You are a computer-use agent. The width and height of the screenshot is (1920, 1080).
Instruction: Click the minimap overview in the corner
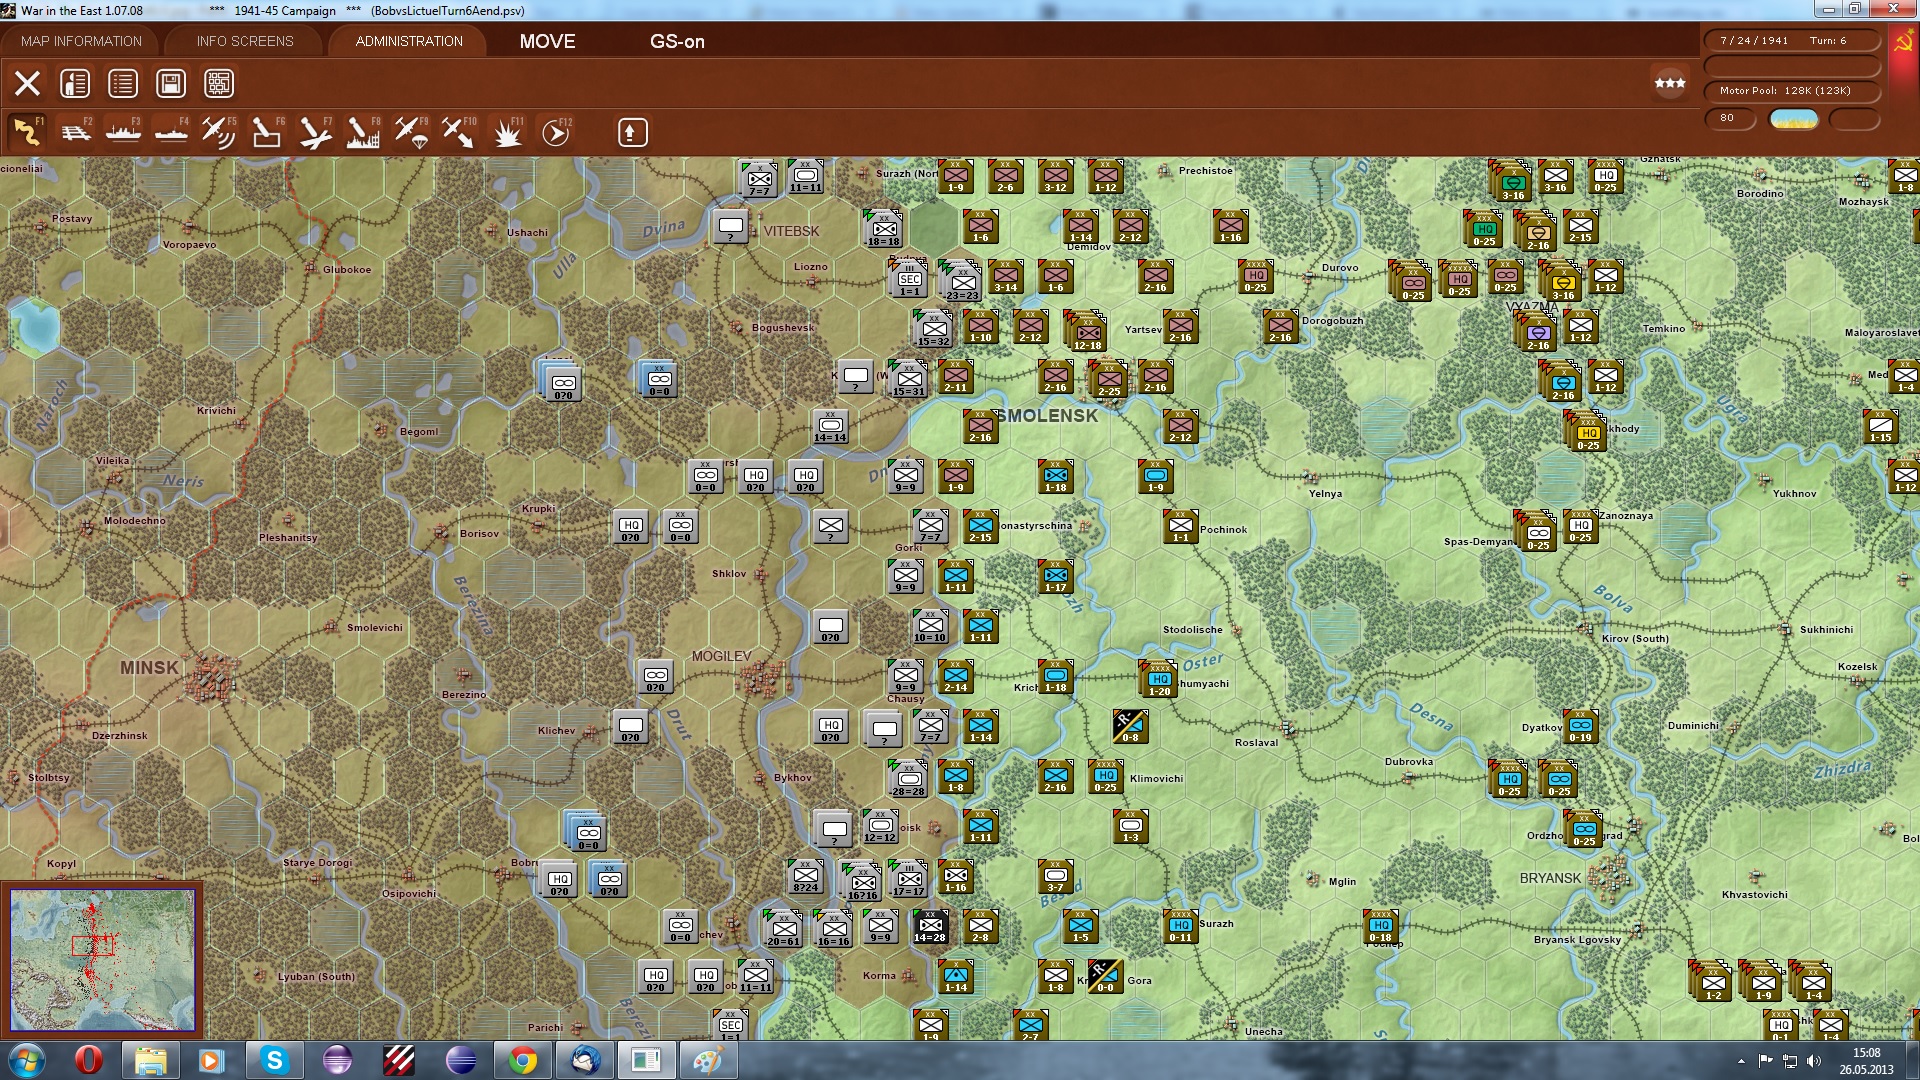coord(102,960)
